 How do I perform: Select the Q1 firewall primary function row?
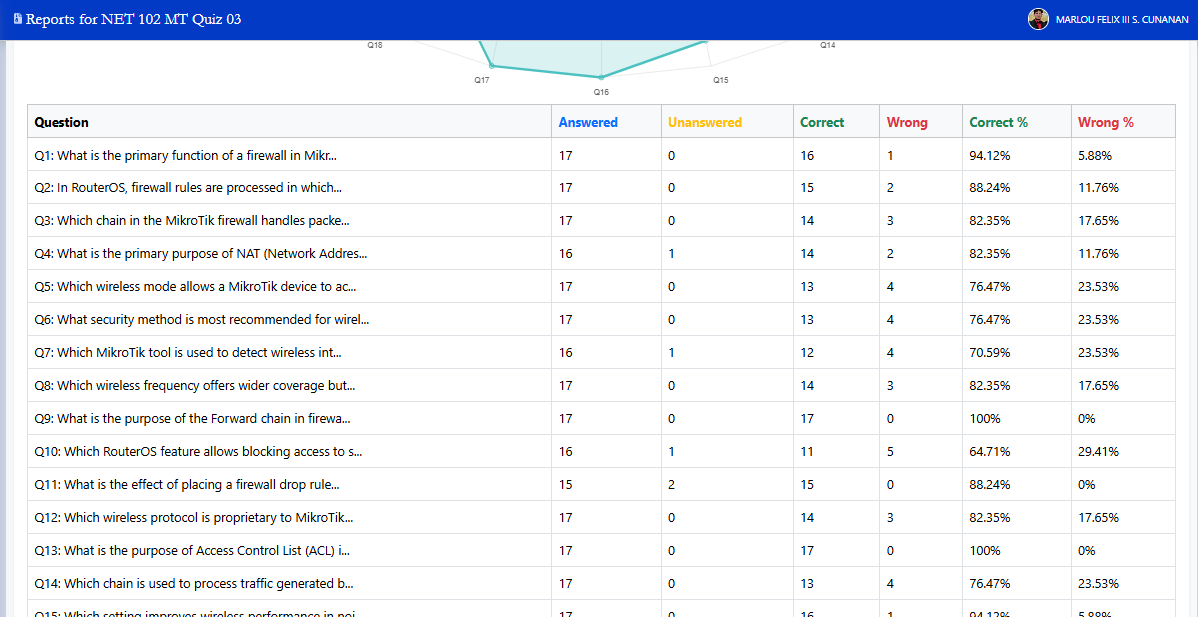coord(185,155)
